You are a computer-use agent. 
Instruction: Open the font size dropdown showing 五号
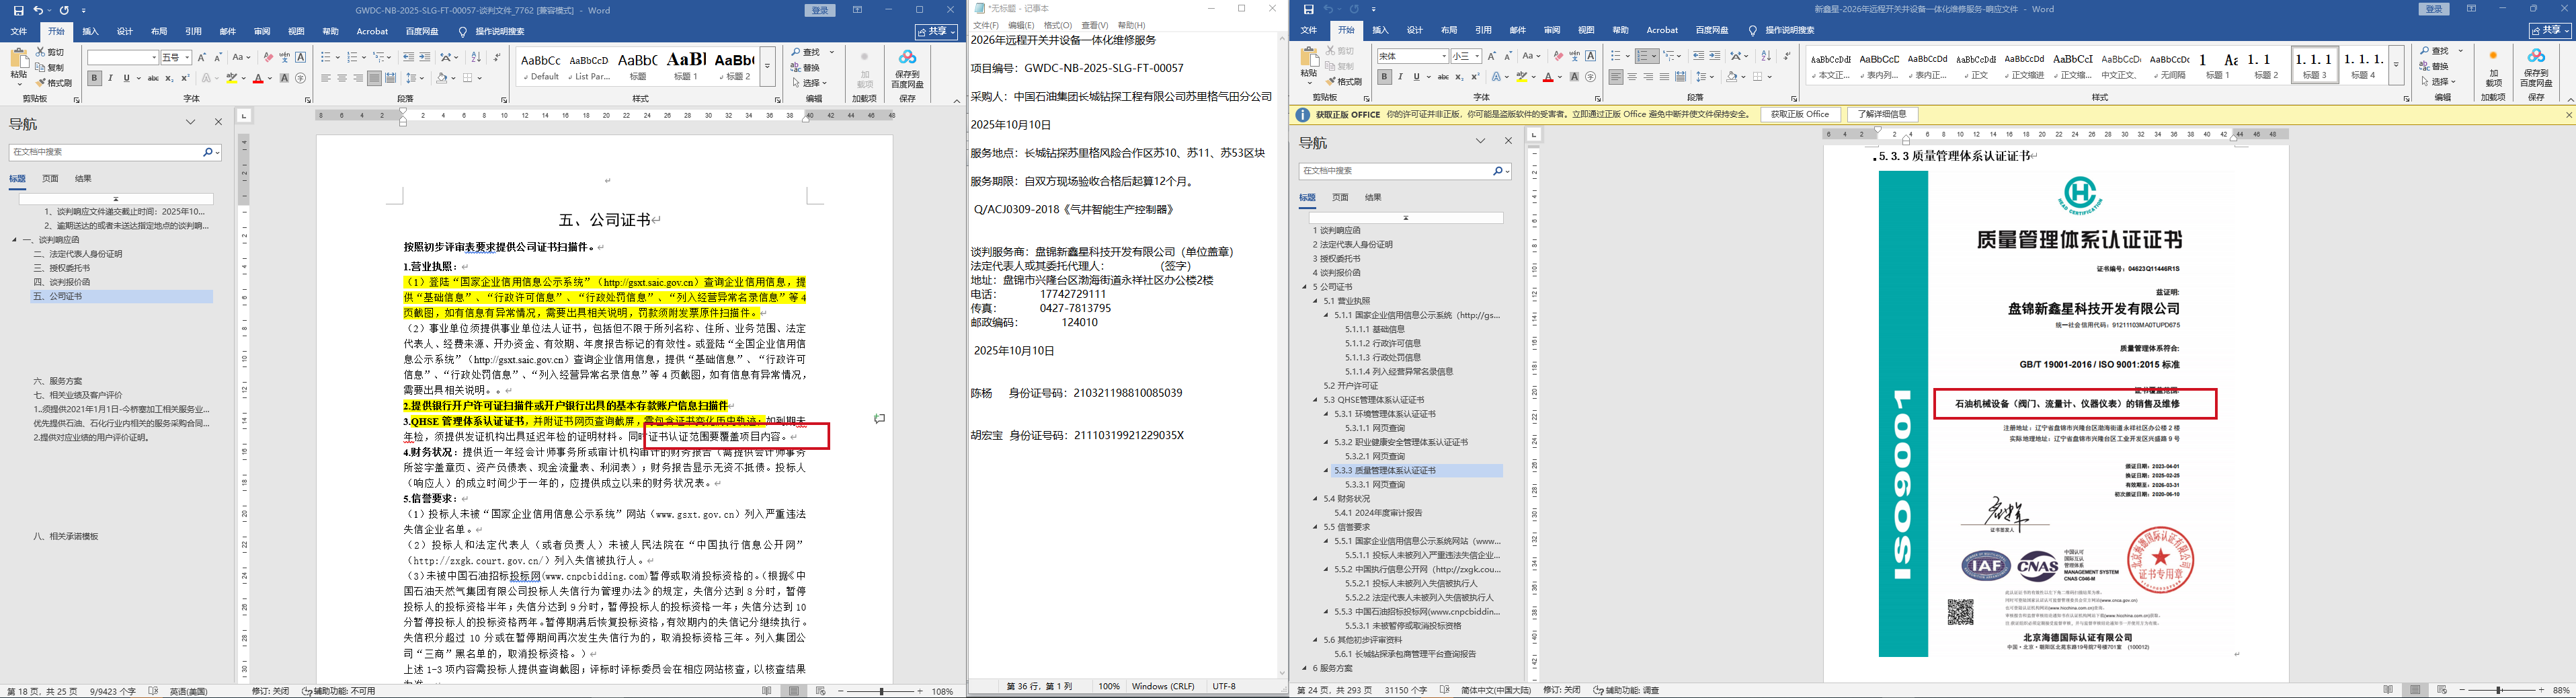pyautogui.click(x=187, y=58)
